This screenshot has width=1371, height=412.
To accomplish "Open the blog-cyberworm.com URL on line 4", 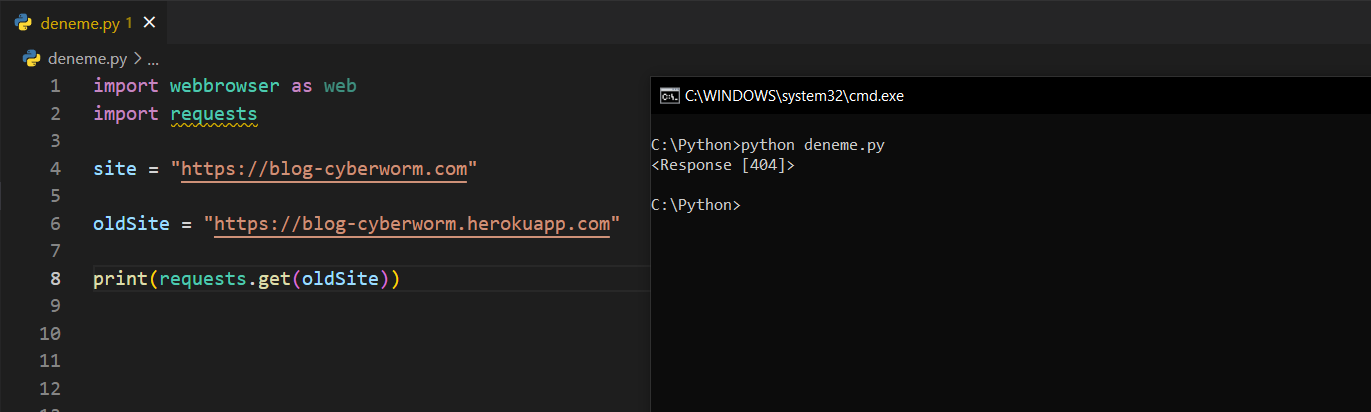I will (324, 169).
